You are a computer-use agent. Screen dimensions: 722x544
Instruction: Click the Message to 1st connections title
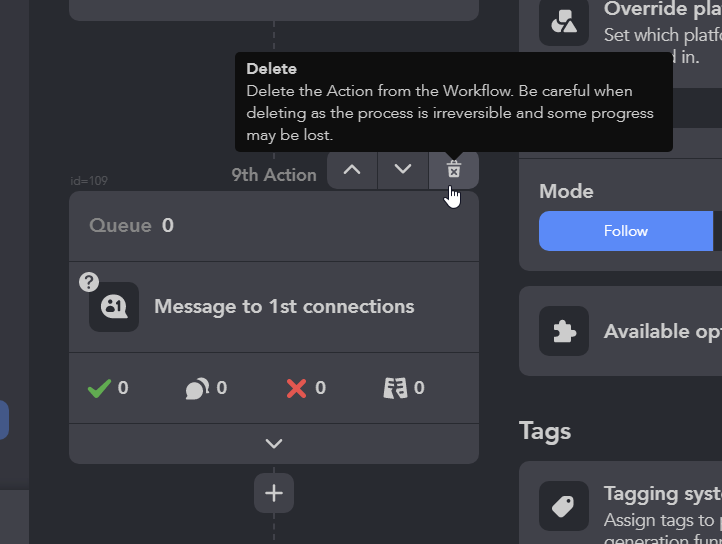click(x=284, y=307)
